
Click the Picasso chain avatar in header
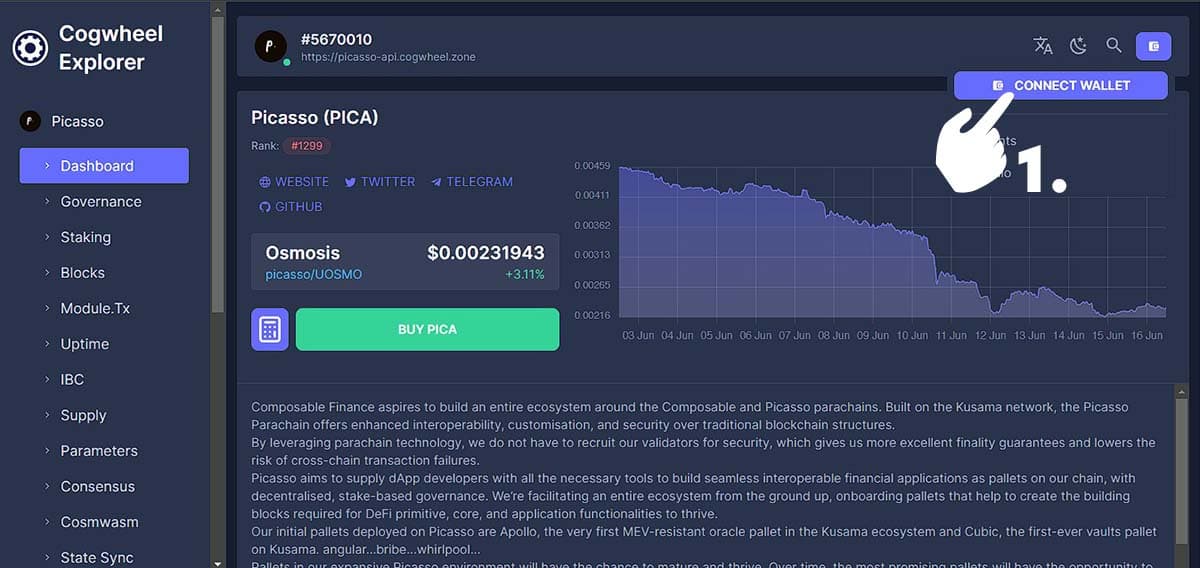270,47
